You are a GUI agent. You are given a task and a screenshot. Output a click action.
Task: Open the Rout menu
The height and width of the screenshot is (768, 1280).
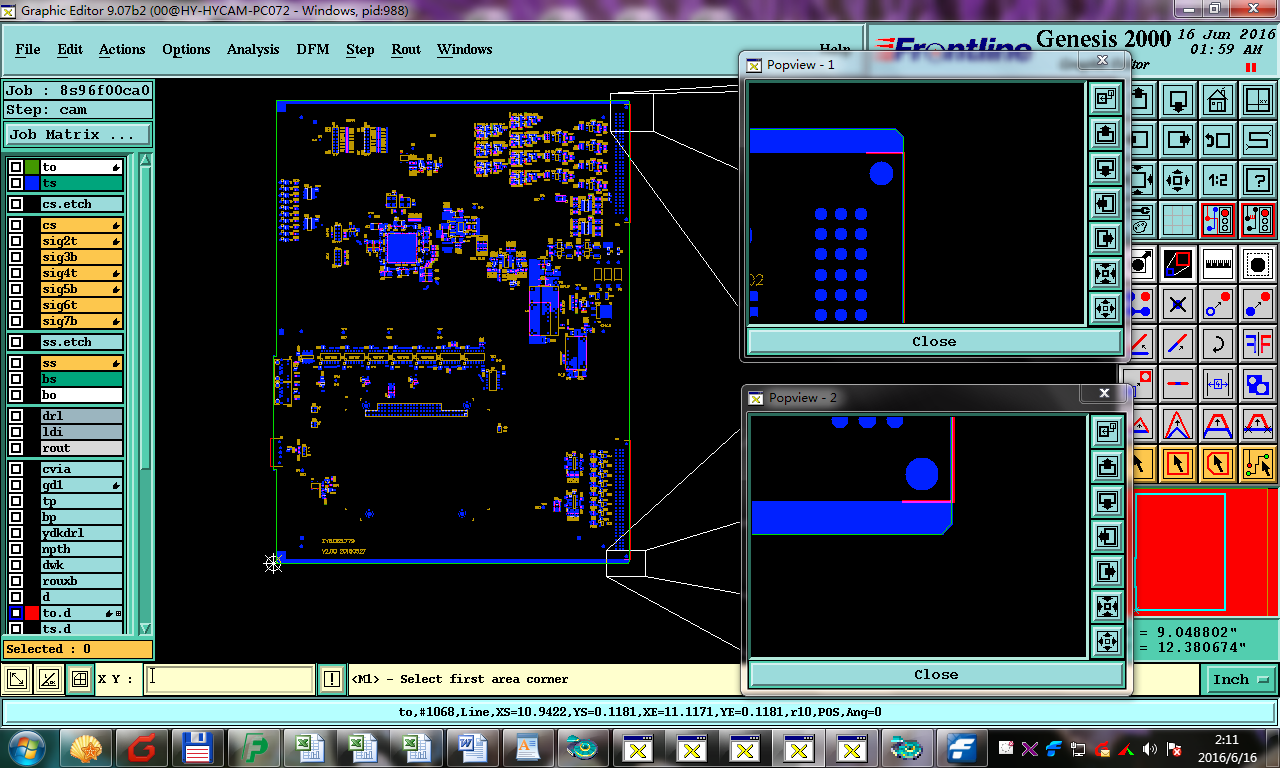click(406, 49)
